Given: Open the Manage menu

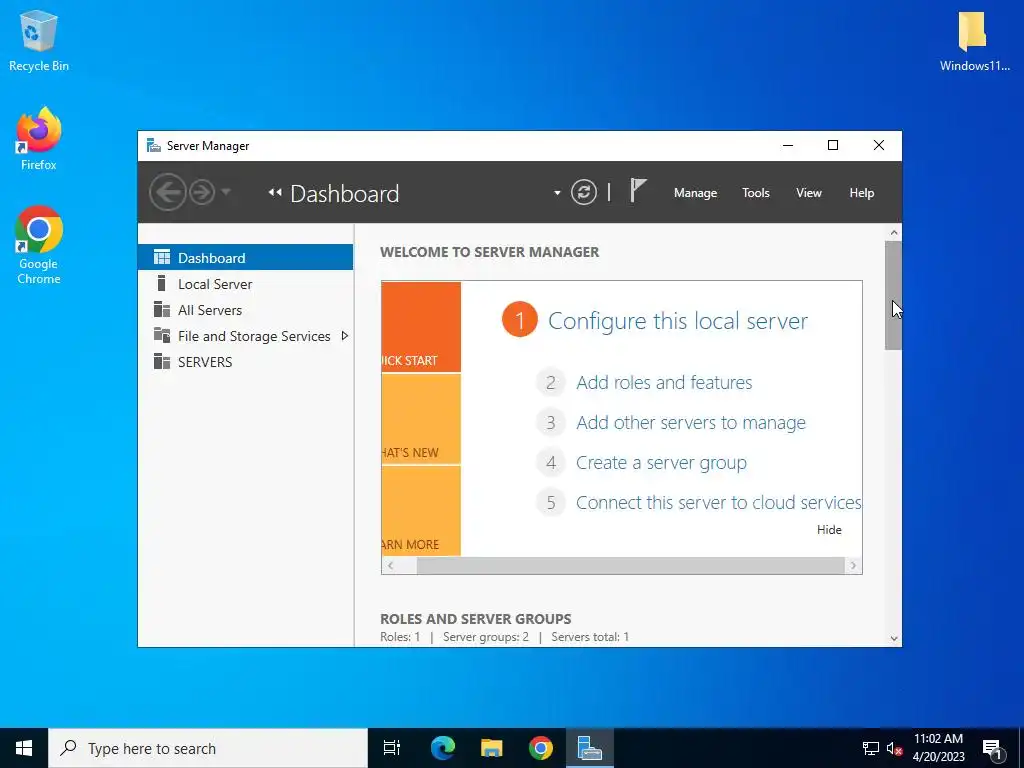Looking at the screenshot, I should coord(696,193).
